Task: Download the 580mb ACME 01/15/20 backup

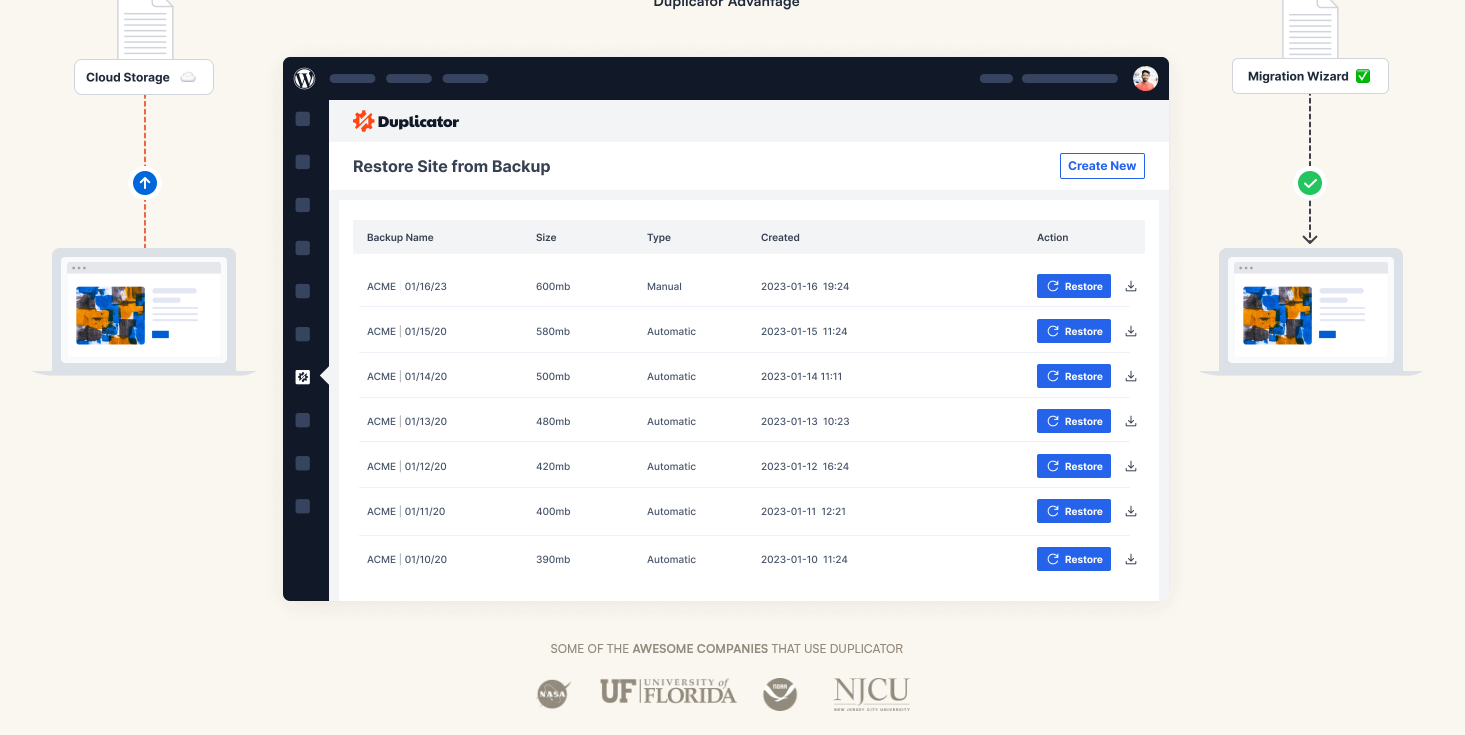Action: [x=1131, y=331]
